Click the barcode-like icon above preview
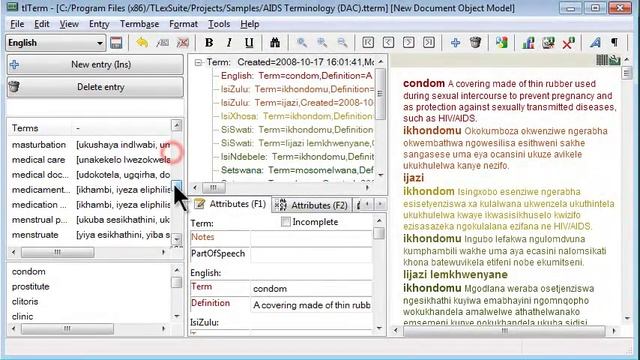 click(602, 60)
